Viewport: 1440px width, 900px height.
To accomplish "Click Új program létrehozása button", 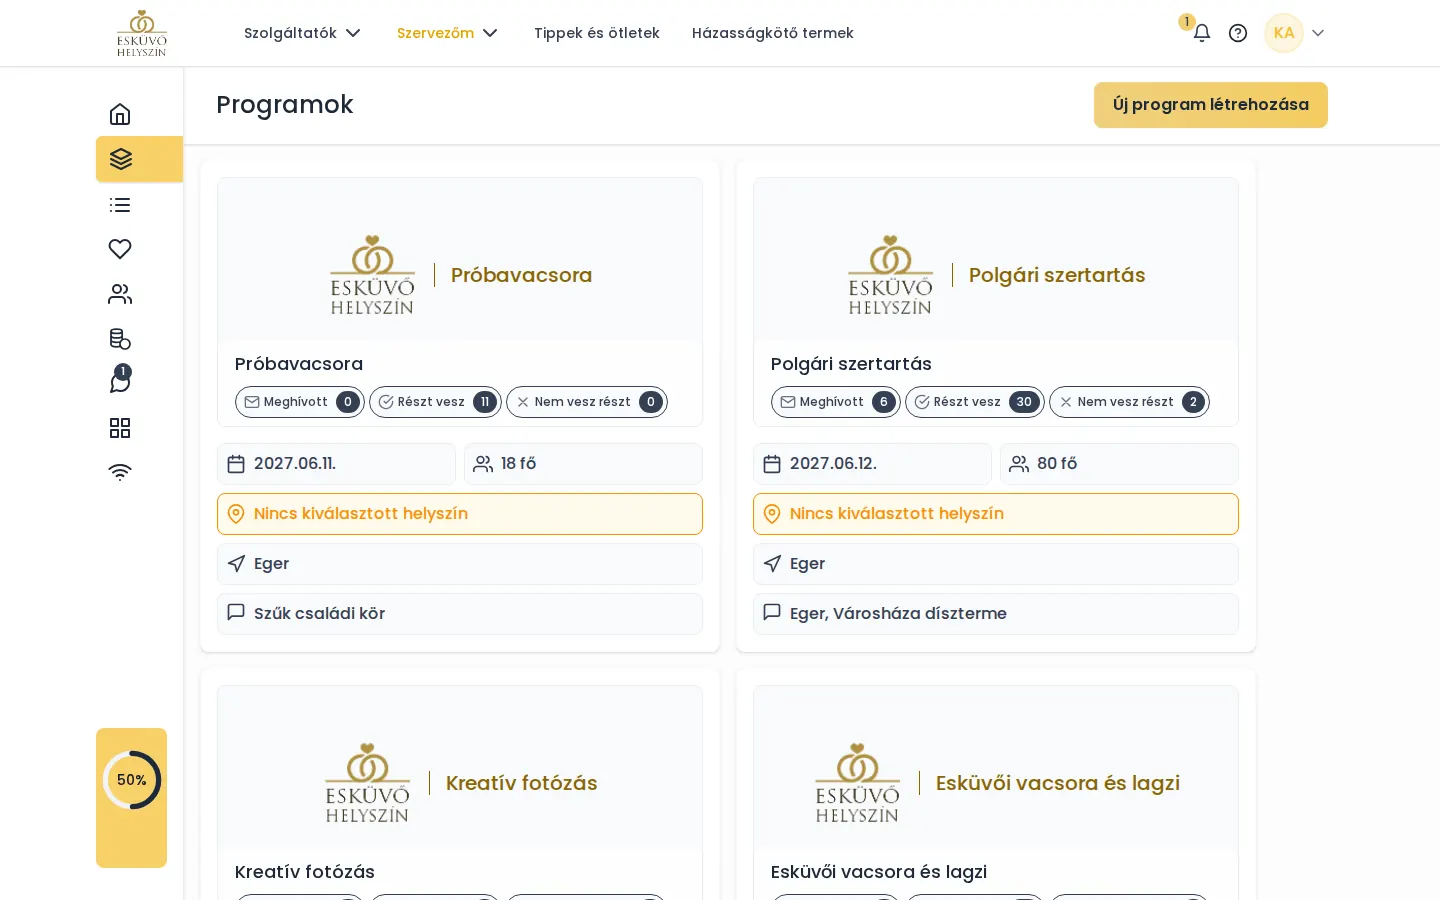I will [x=1211, y=105].
